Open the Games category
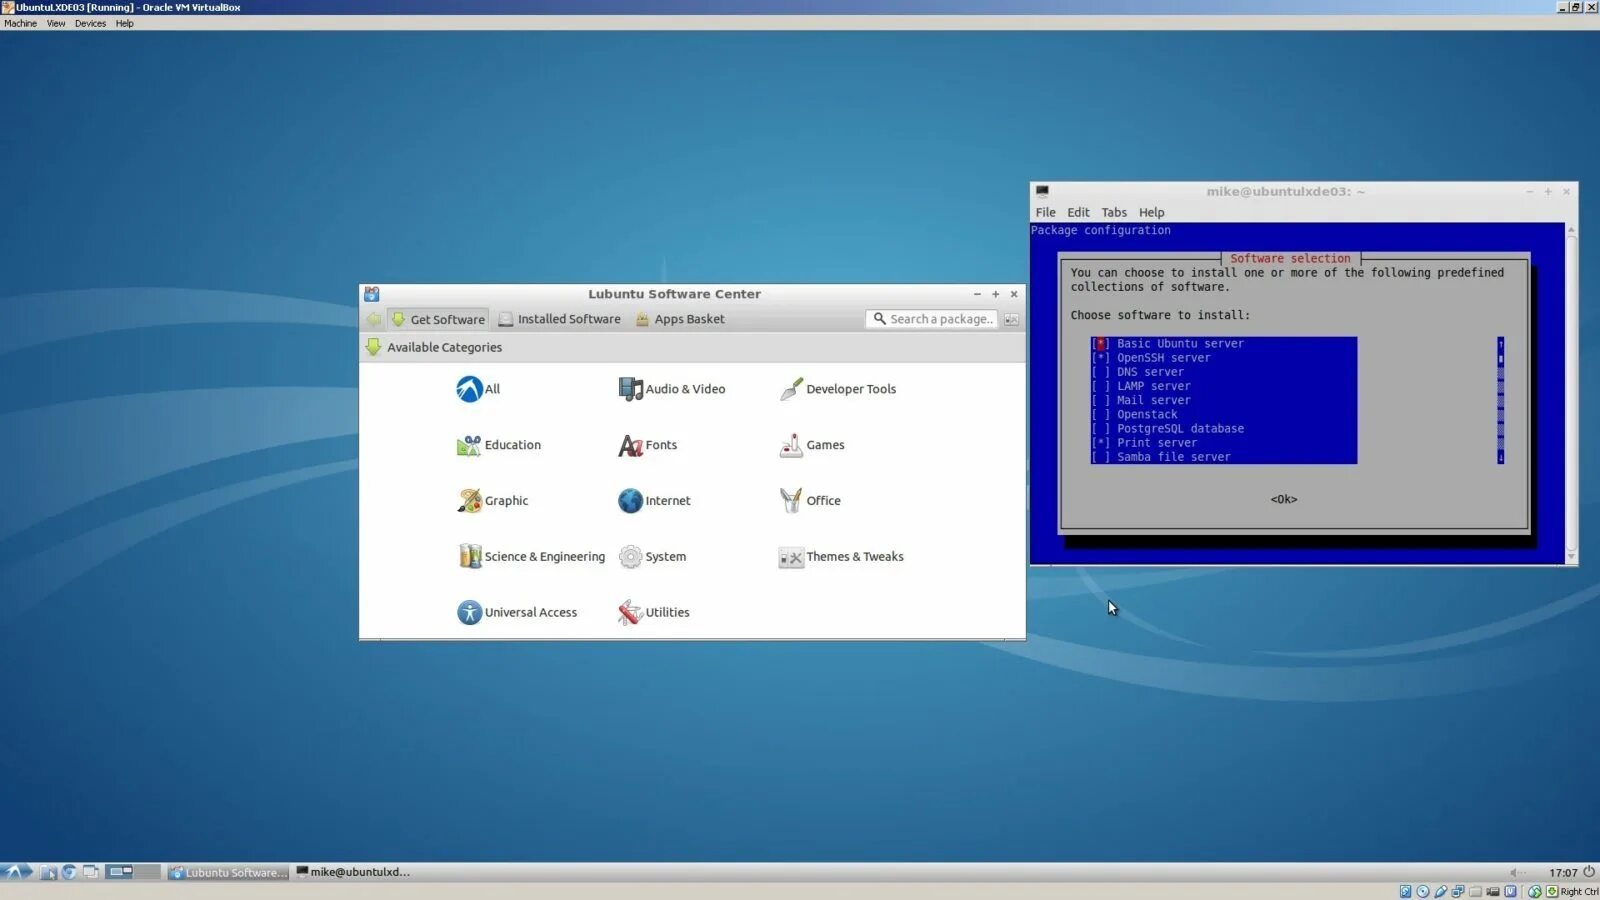Screen dimensions: 1600x900 coord(811,445)
